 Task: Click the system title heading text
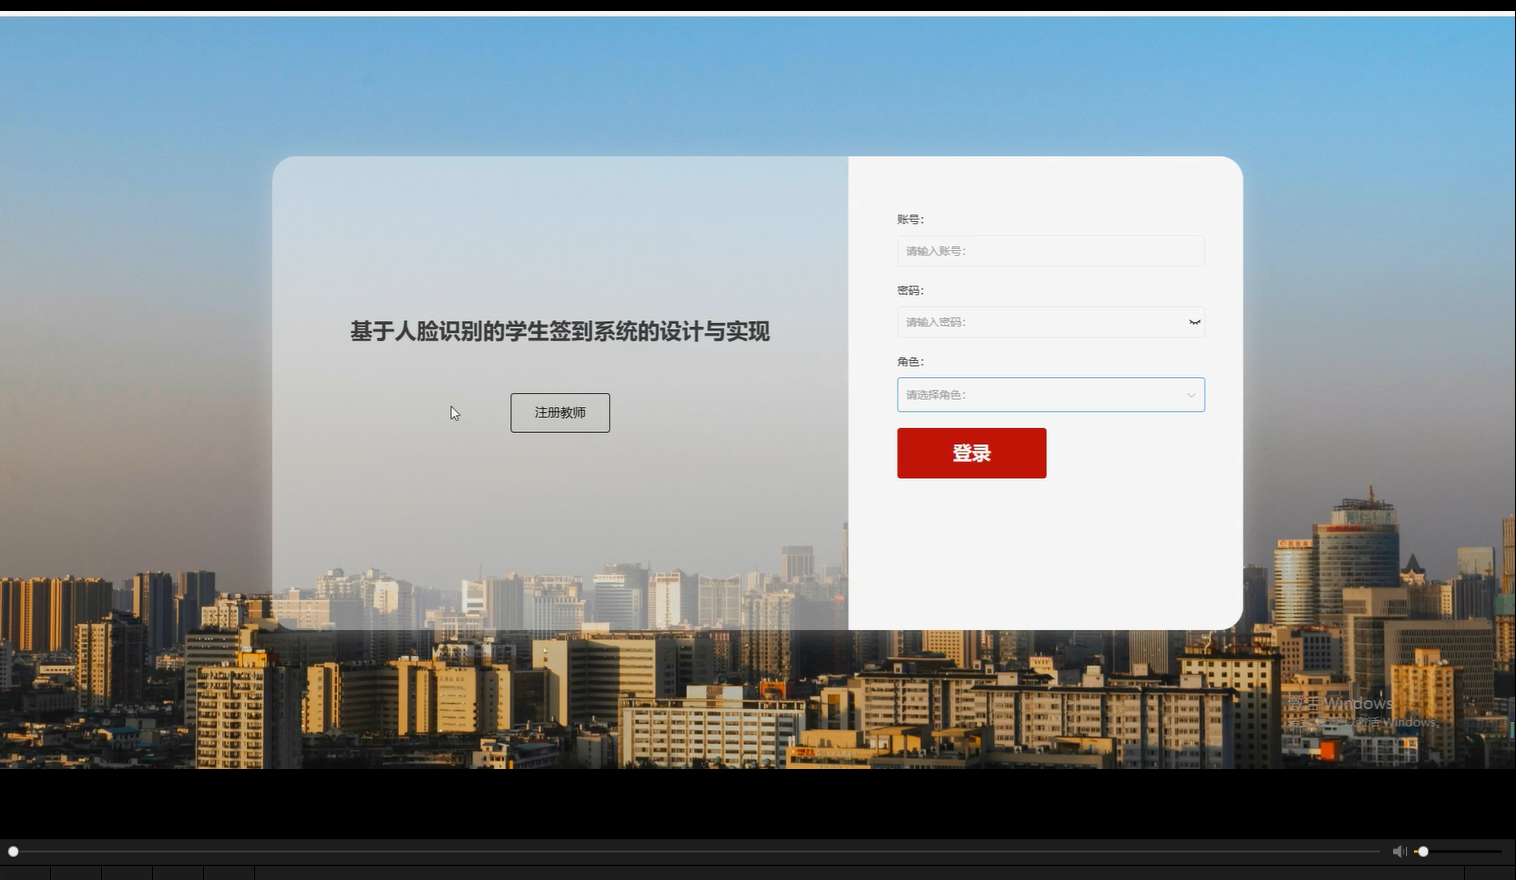click(560, 331)
